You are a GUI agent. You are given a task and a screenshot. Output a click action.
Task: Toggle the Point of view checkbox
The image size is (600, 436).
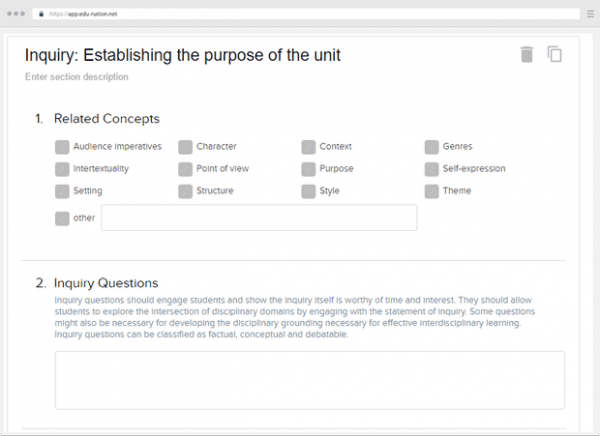pyautogui.click(x=185, y=169)
